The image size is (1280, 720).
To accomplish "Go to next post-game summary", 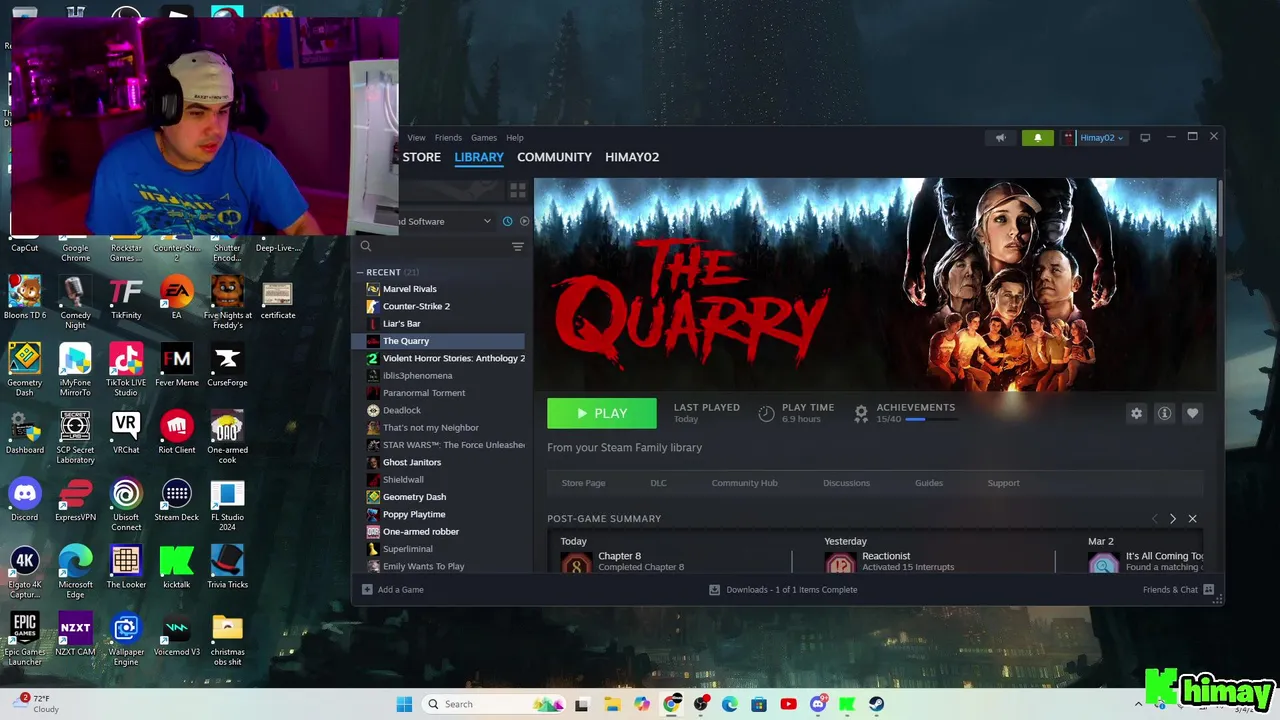I will [x=1172, y=519].
